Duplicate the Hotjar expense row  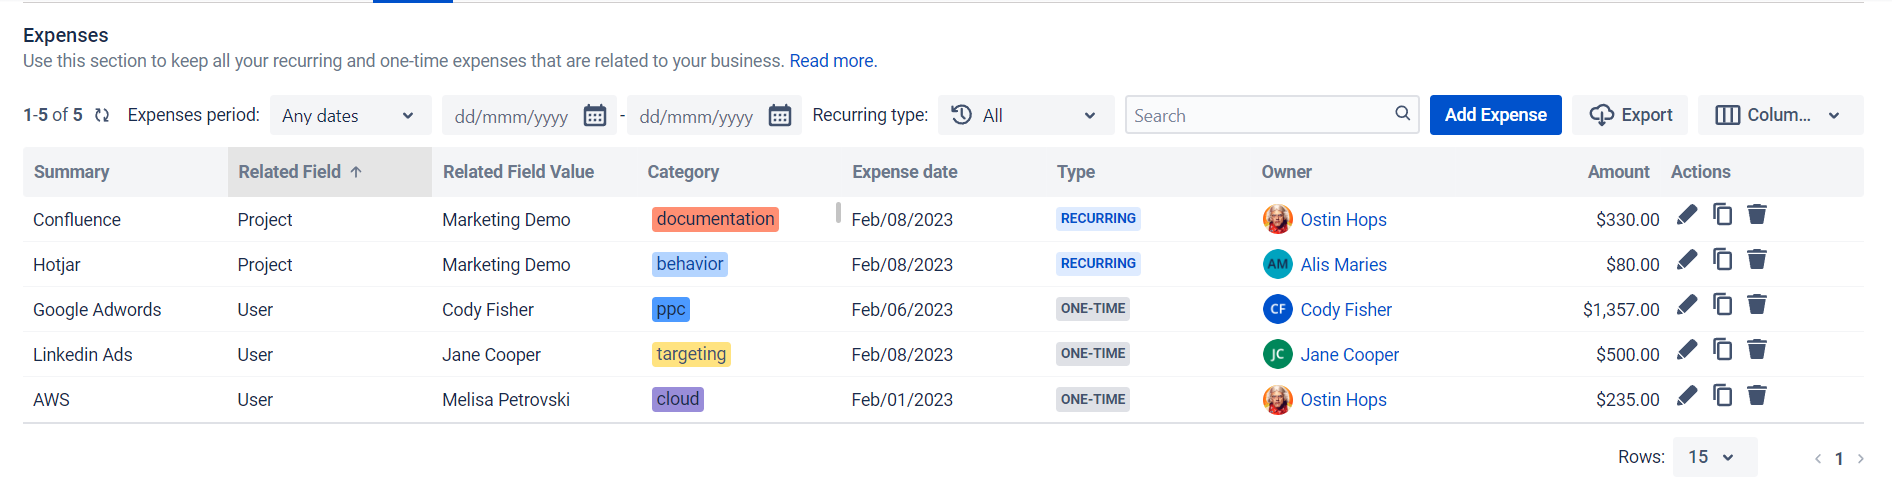(1722, 260)
